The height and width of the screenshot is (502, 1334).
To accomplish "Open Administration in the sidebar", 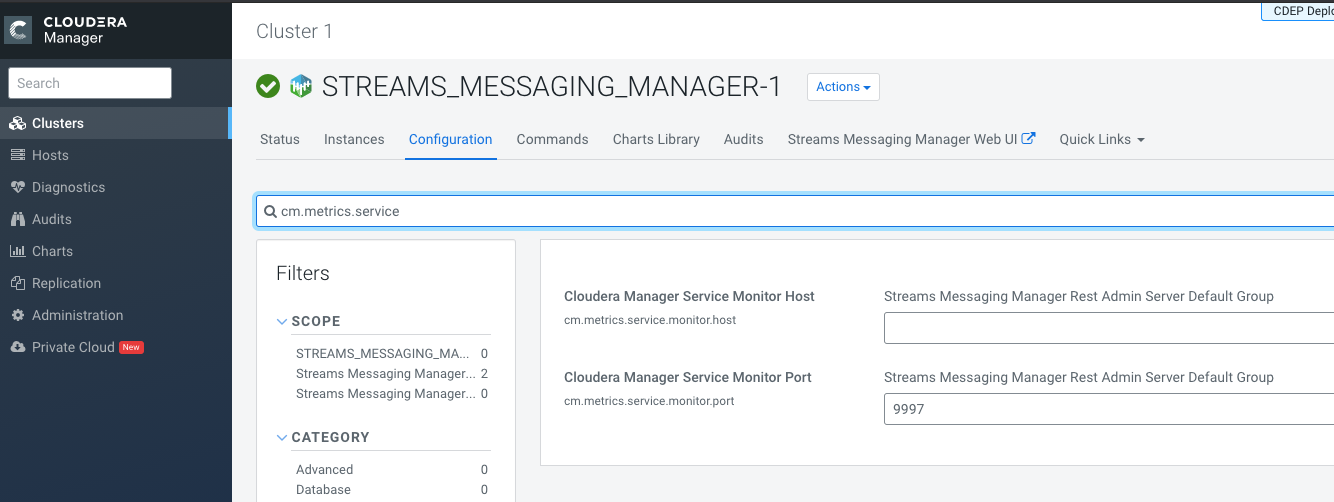I will click(x=115, y=315).
